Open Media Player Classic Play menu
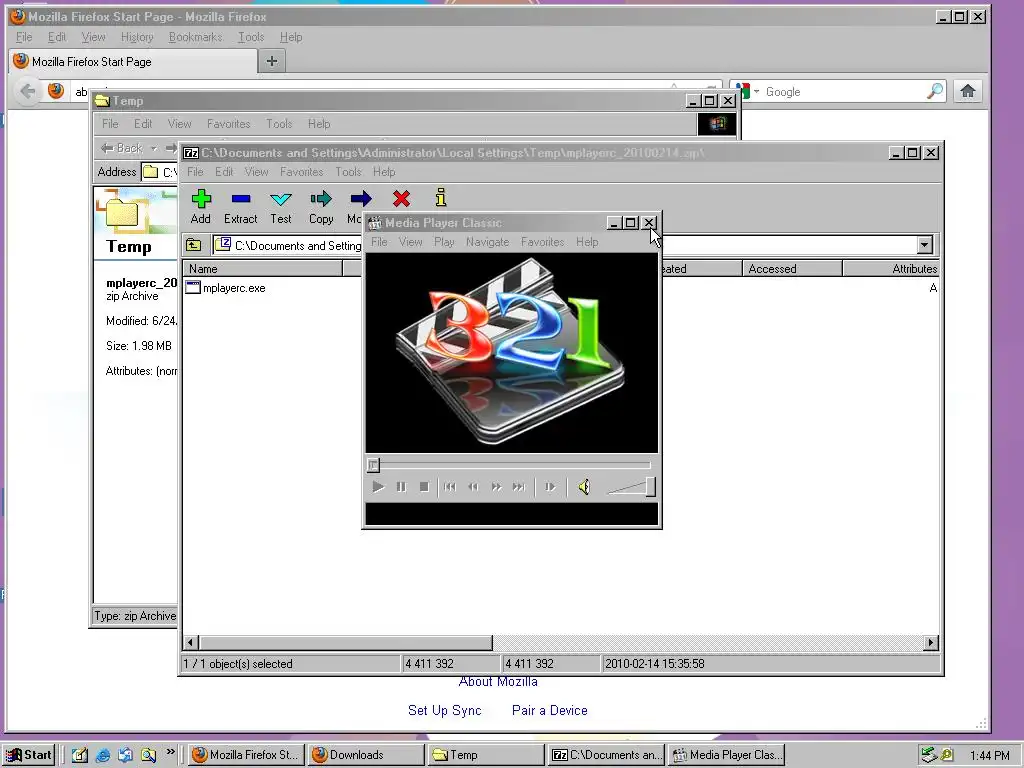 coord(444,242)
